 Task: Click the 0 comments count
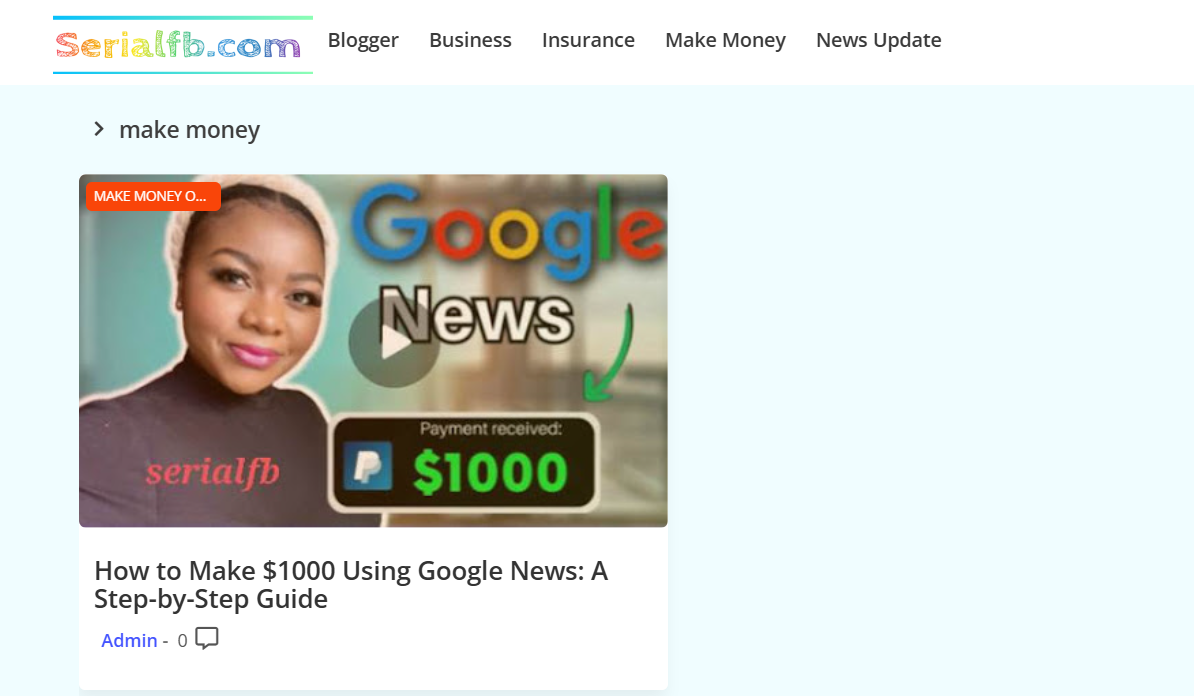point(182,640)
